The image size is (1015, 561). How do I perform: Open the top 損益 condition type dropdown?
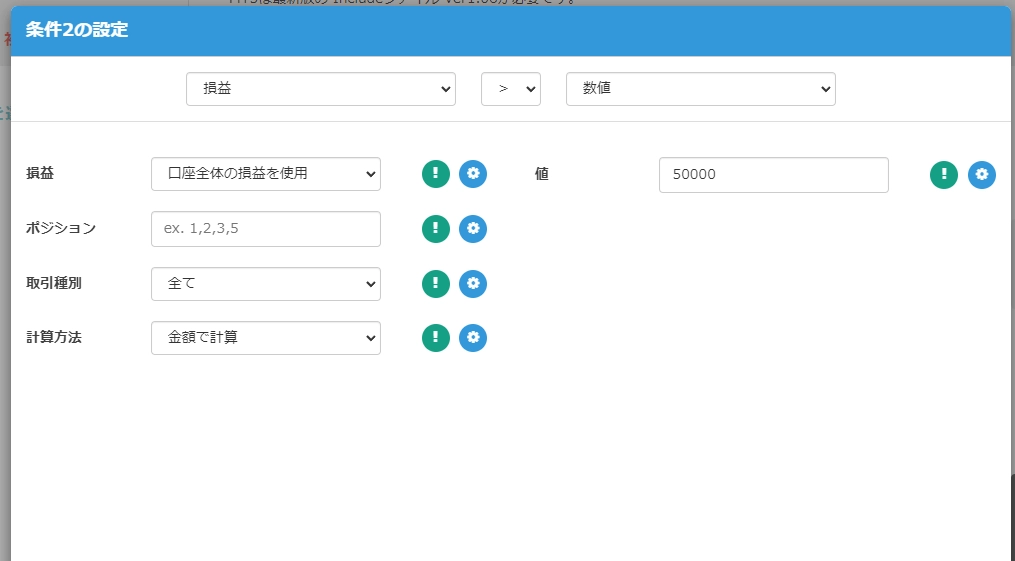point(320,89)
